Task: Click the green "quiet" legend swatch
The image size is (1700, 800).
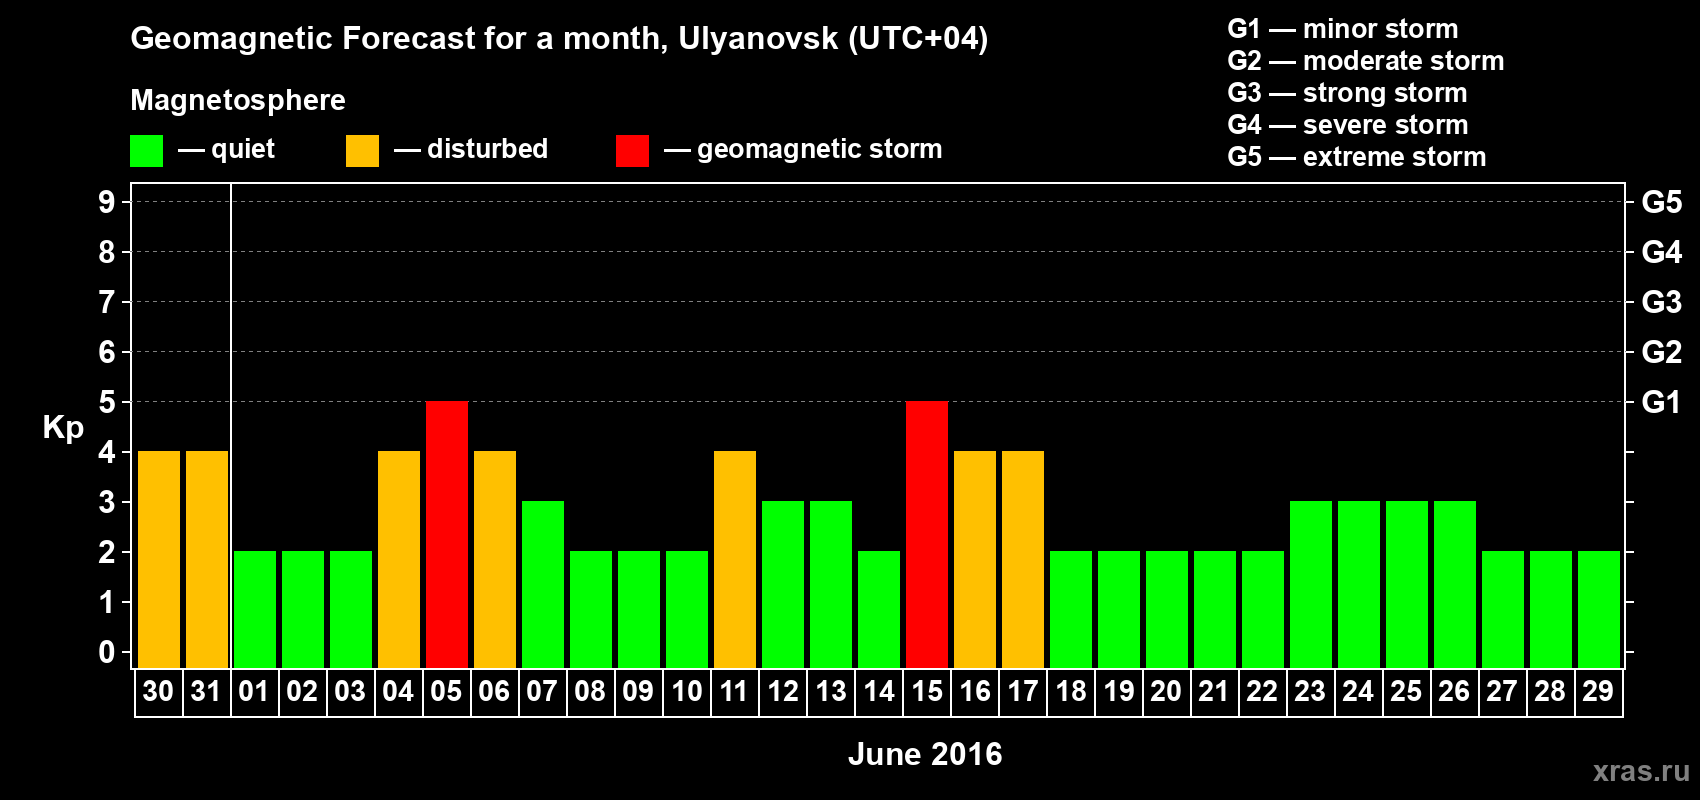Action: click(146, 151)
